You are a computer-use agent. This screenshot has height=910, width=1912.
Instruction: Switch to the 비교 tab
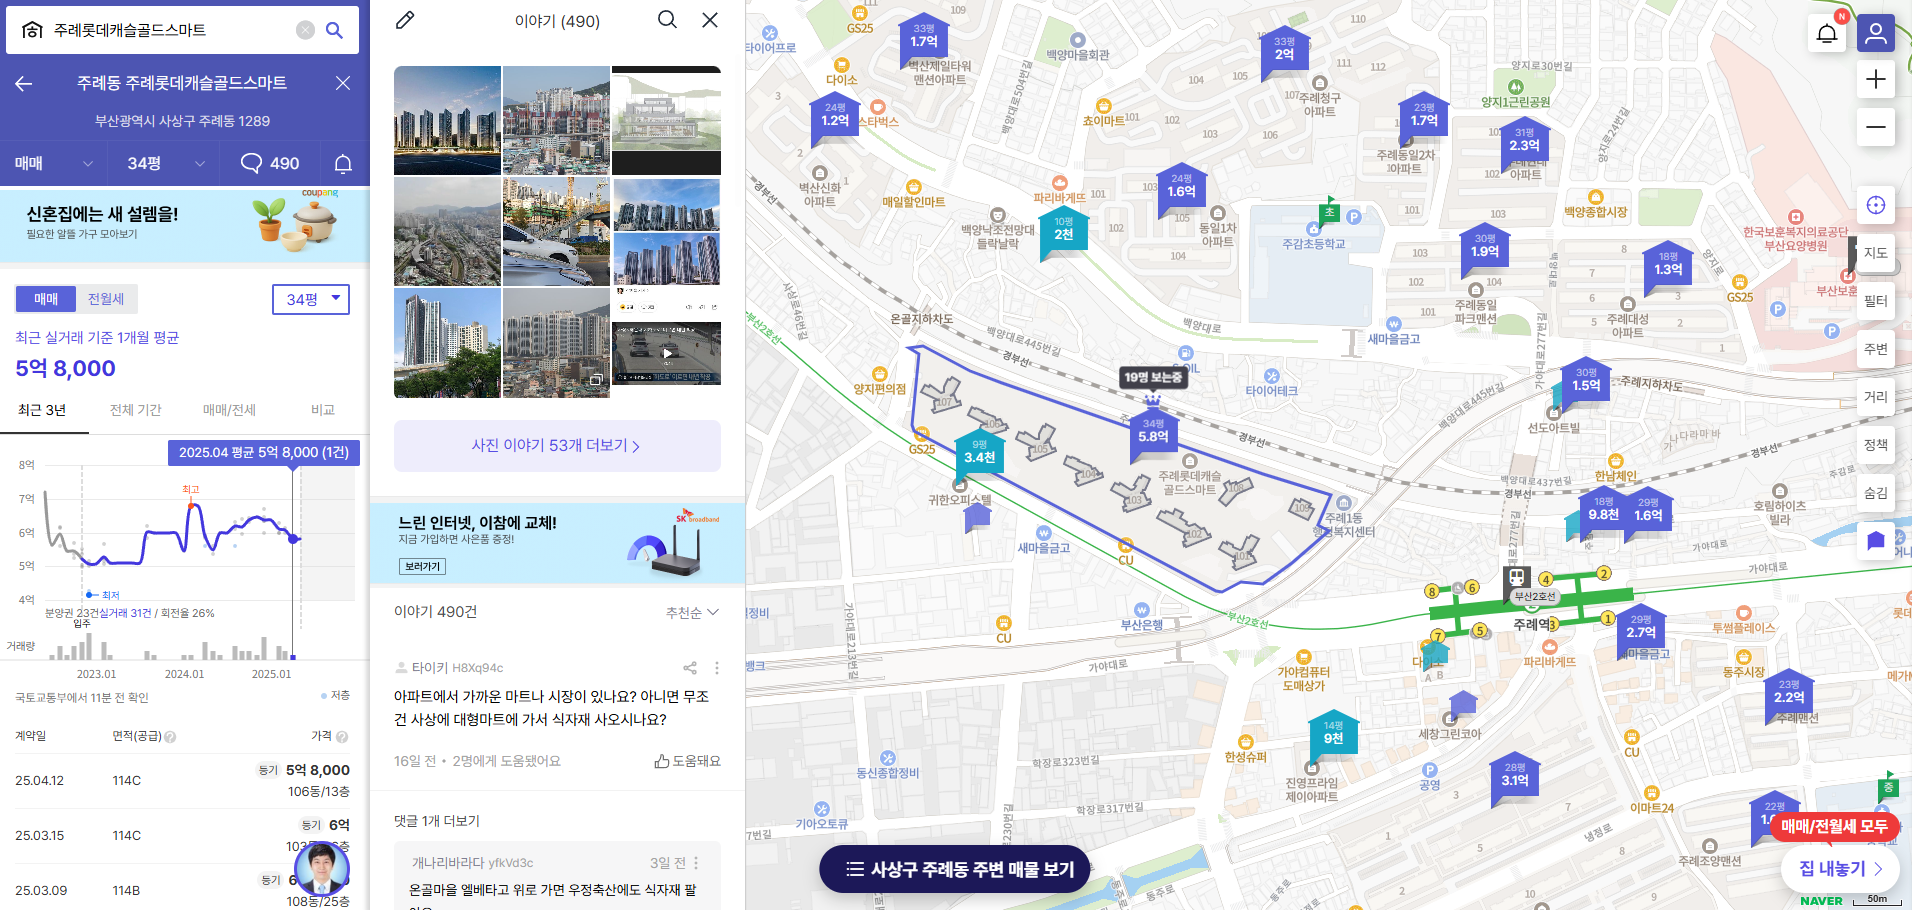(322, 410)
